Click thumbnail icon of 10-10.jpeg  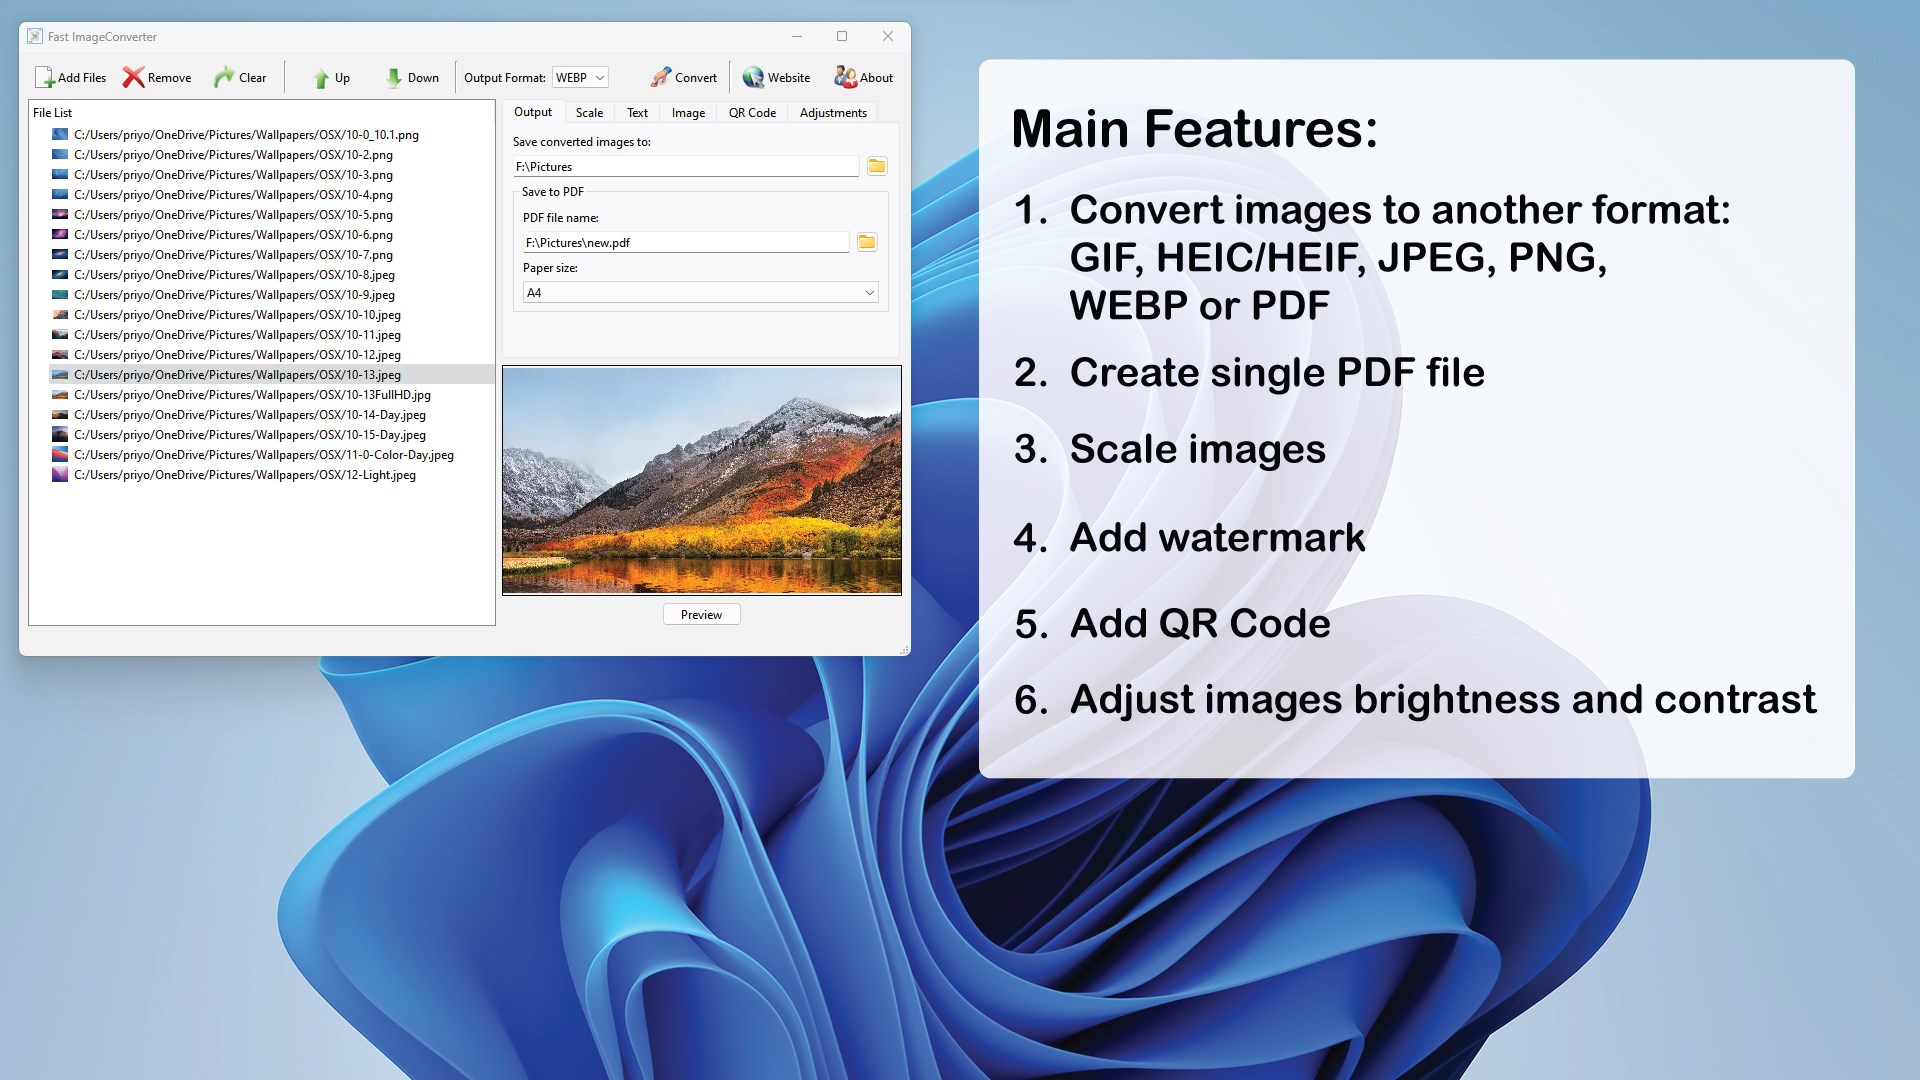[x=60, y=315]
